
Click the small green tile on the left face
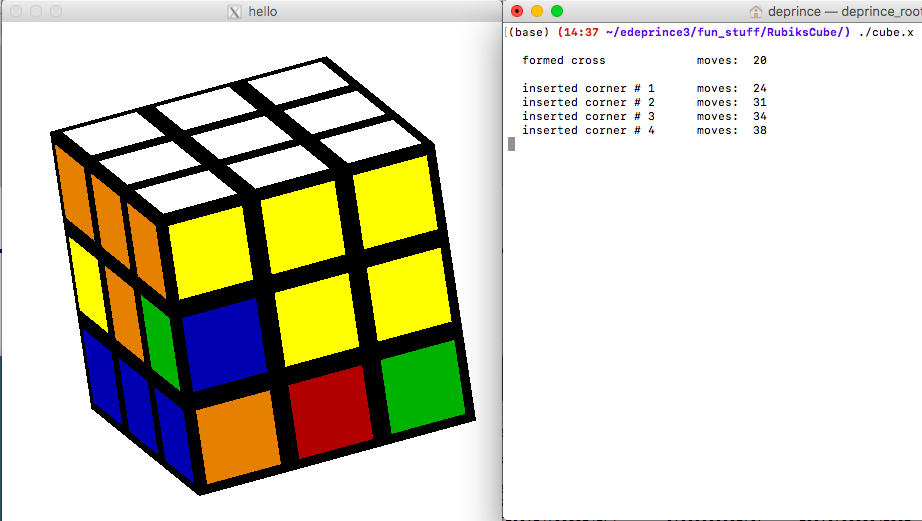click(159, 340)
